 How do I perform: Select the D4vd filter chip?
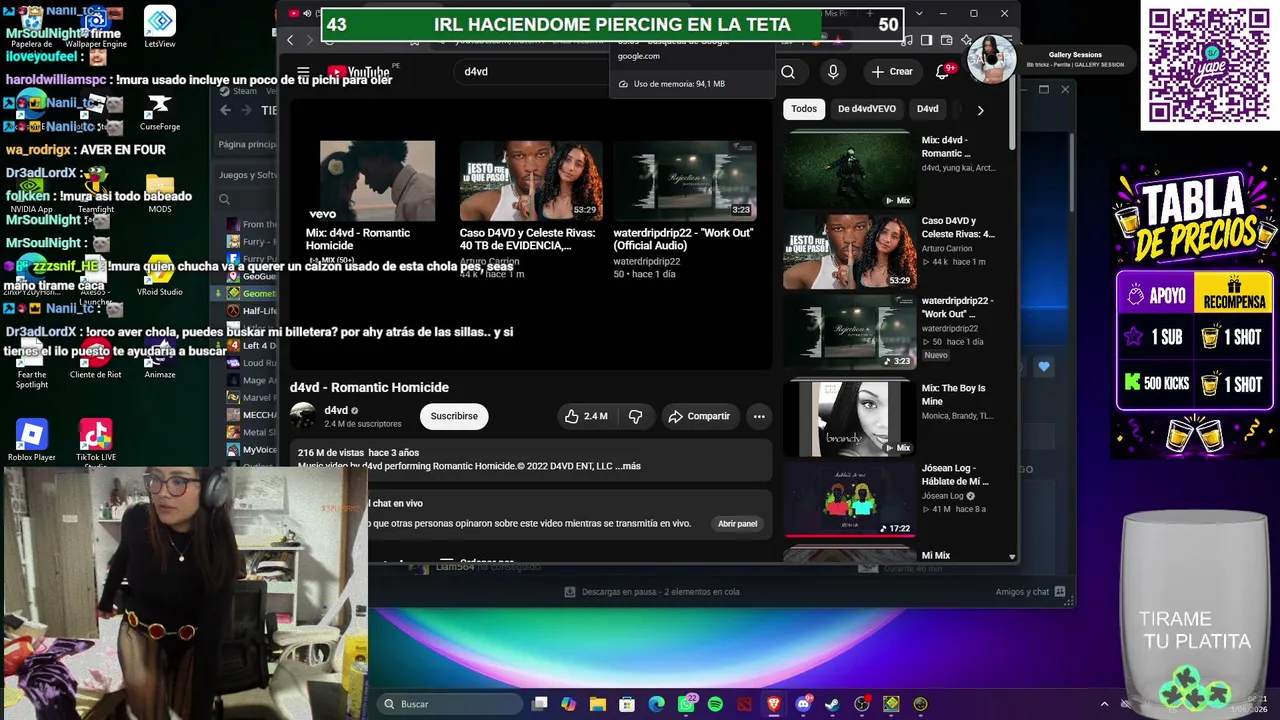pyautogui.click(x=928, y=109)
